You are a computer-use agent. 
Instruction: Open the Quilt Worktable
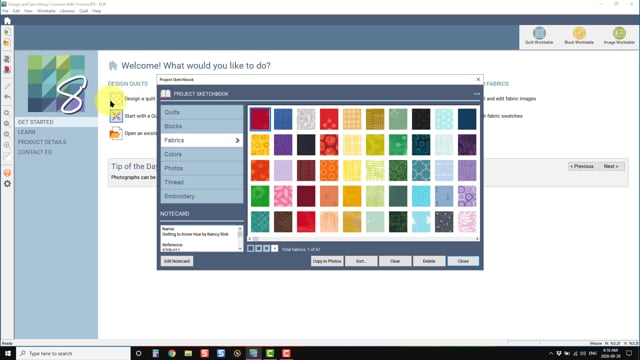click(539, 36)
